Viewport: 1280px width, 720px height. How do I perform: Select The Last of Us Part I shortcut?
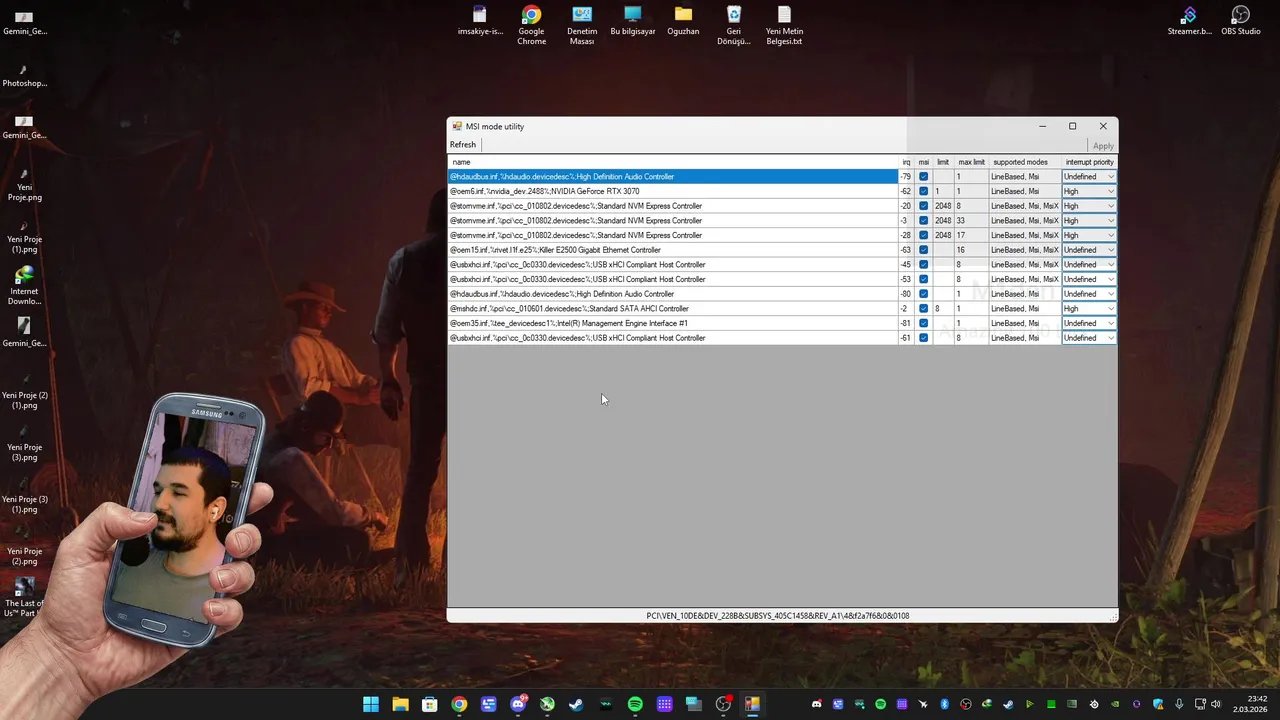[x=24, y=597]
